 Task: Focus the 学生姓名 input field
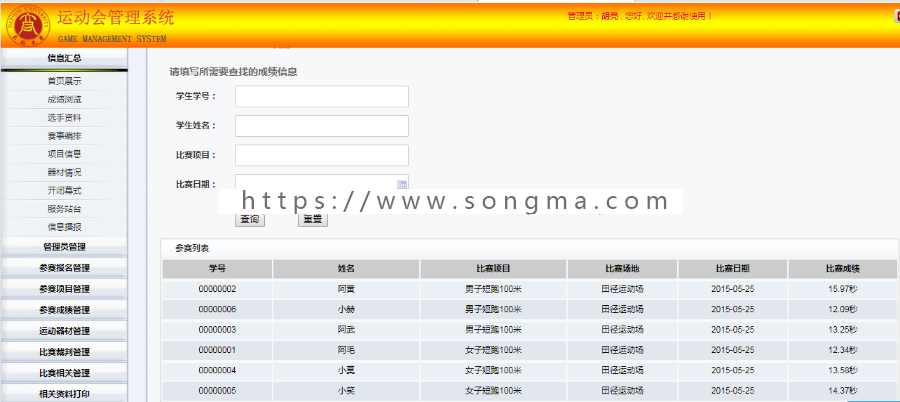coord(322,126)
